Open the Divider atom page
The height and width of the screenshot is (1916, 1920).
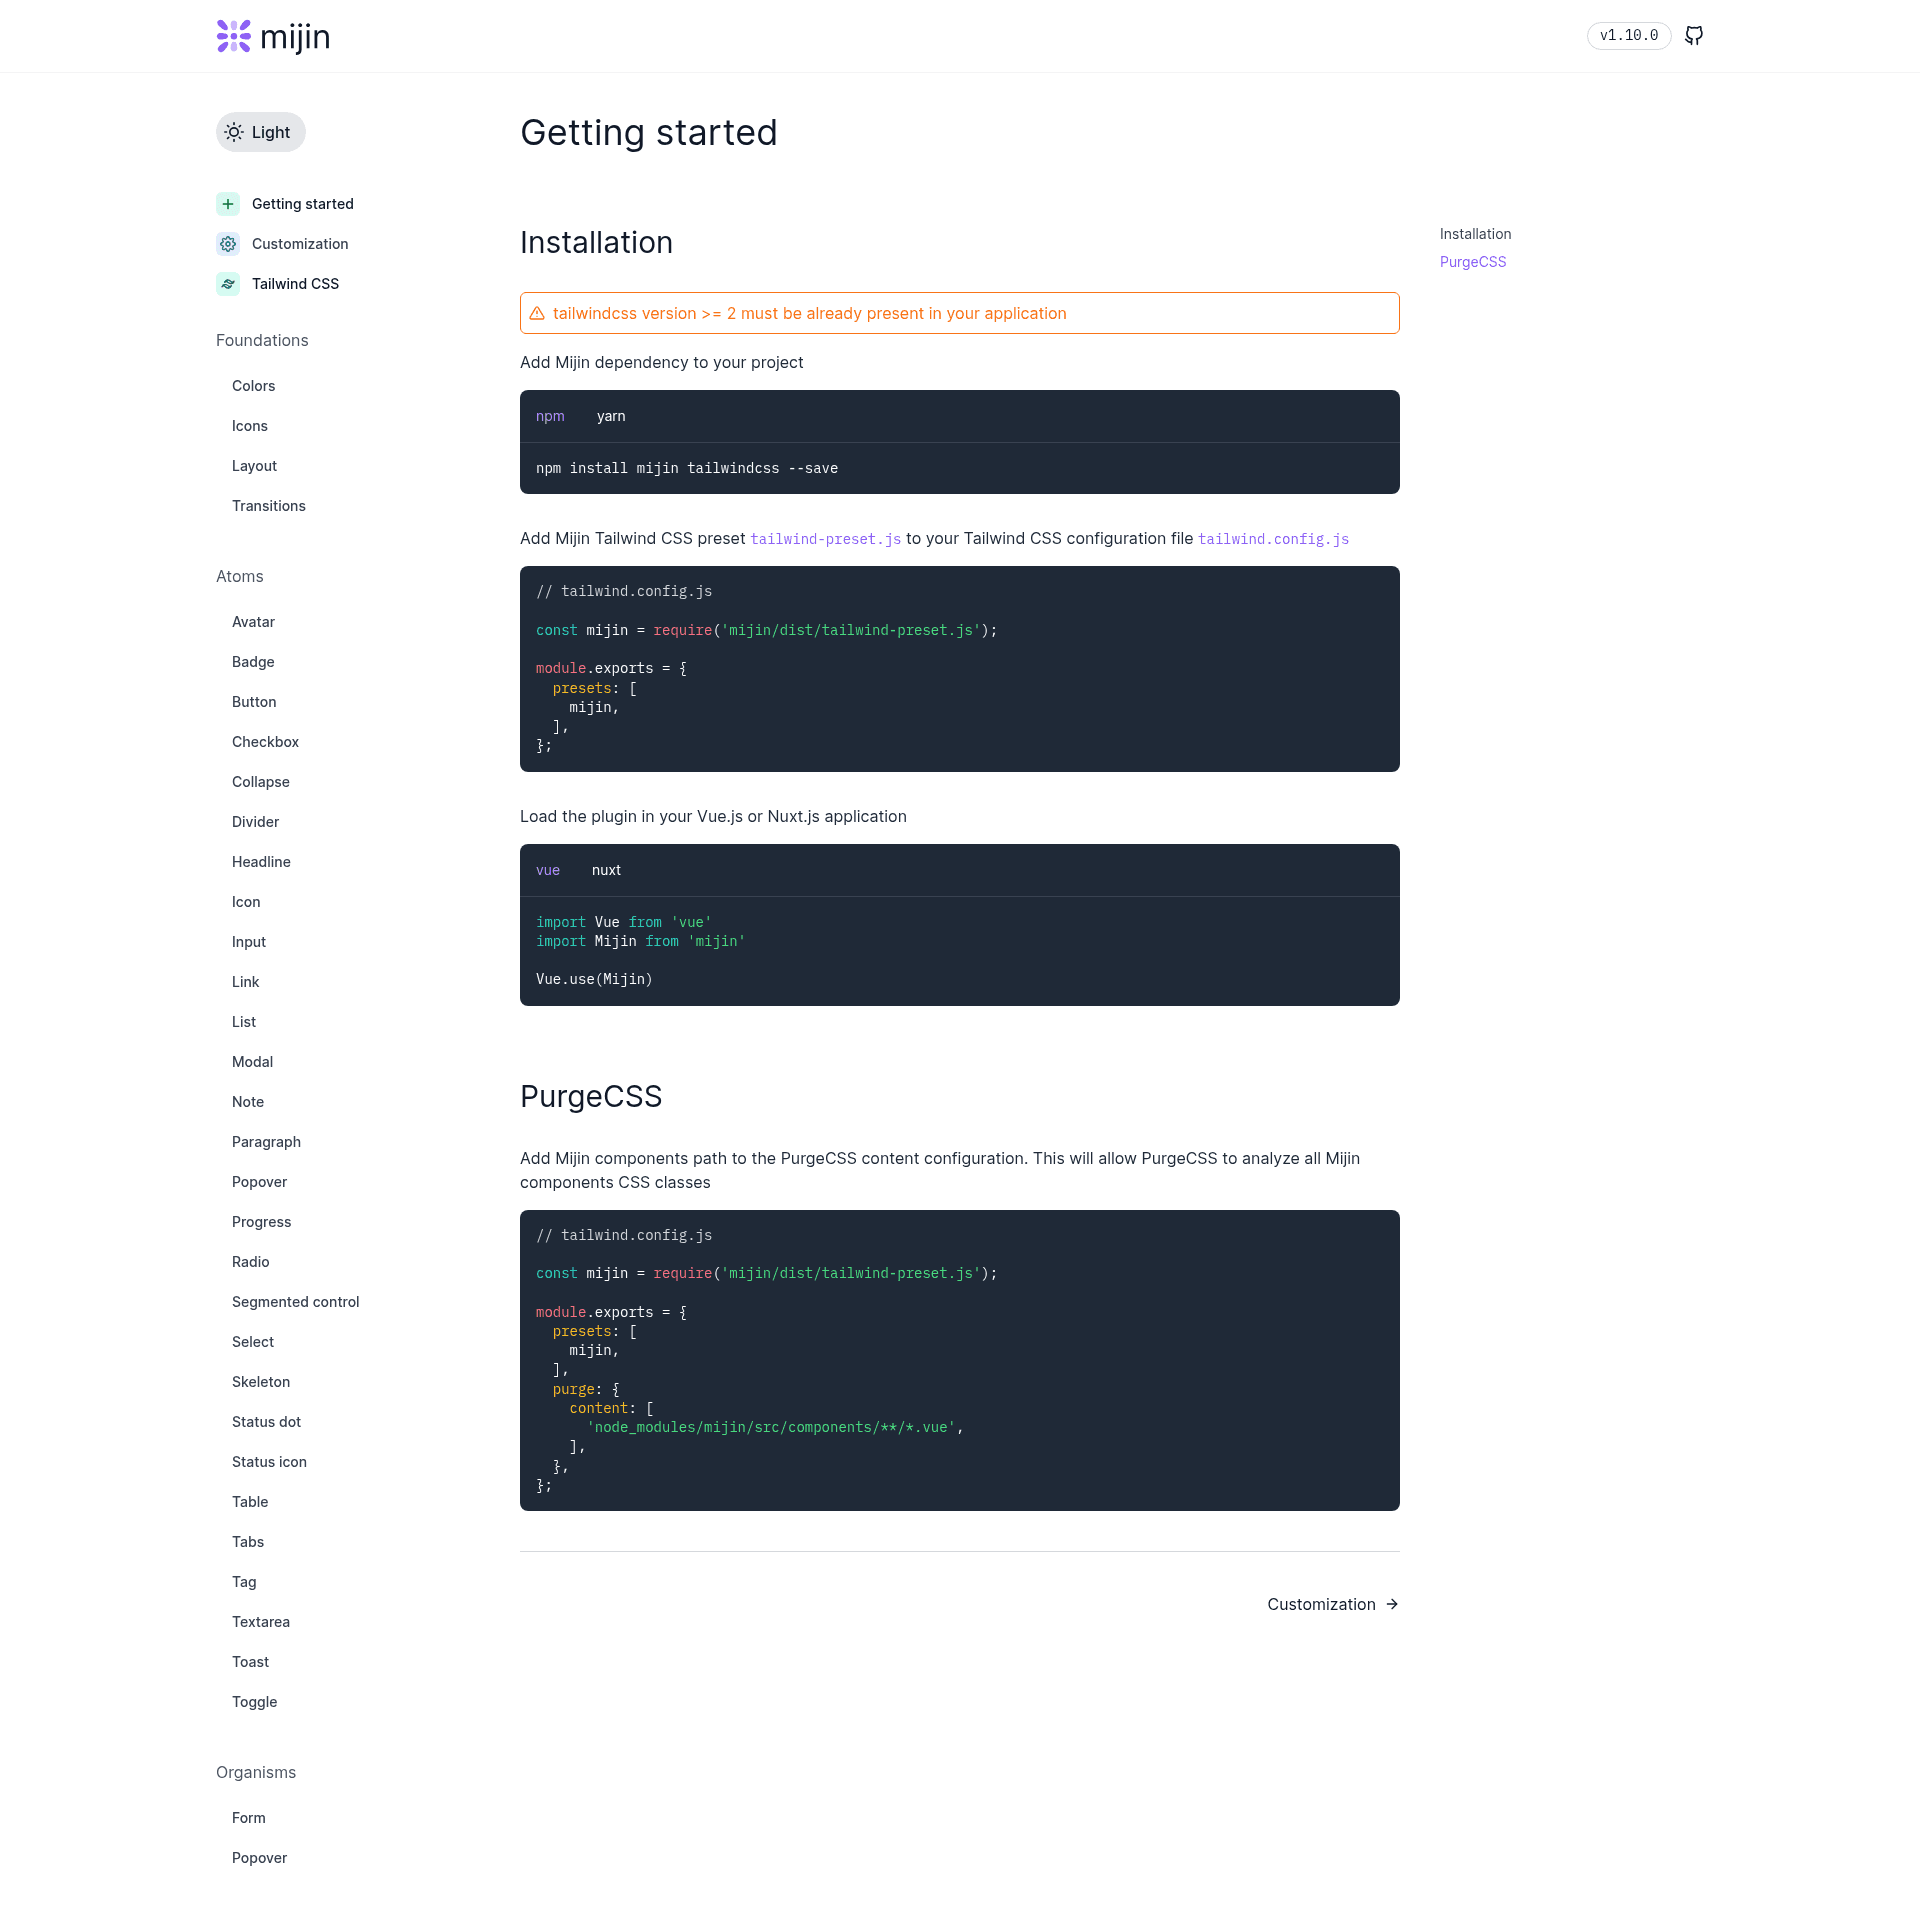coord(256,822)
